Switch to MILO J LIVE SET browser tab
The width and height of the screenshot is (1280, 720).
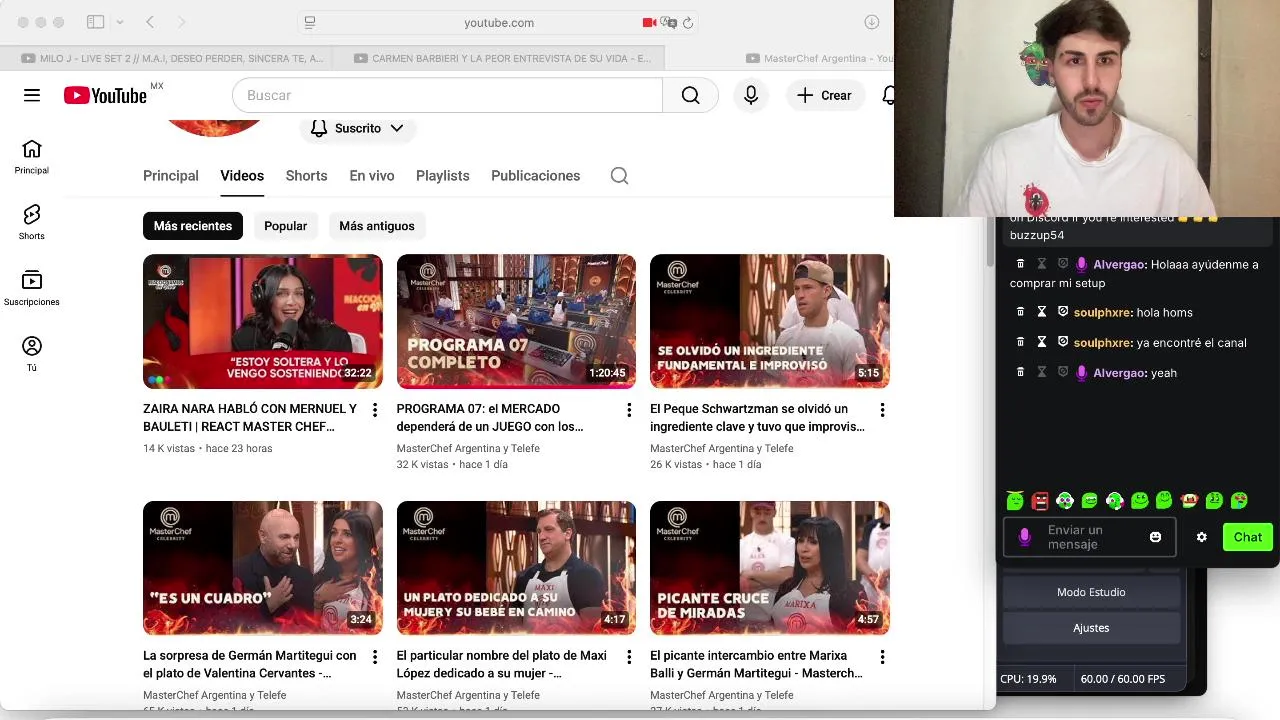pos(166,58)
